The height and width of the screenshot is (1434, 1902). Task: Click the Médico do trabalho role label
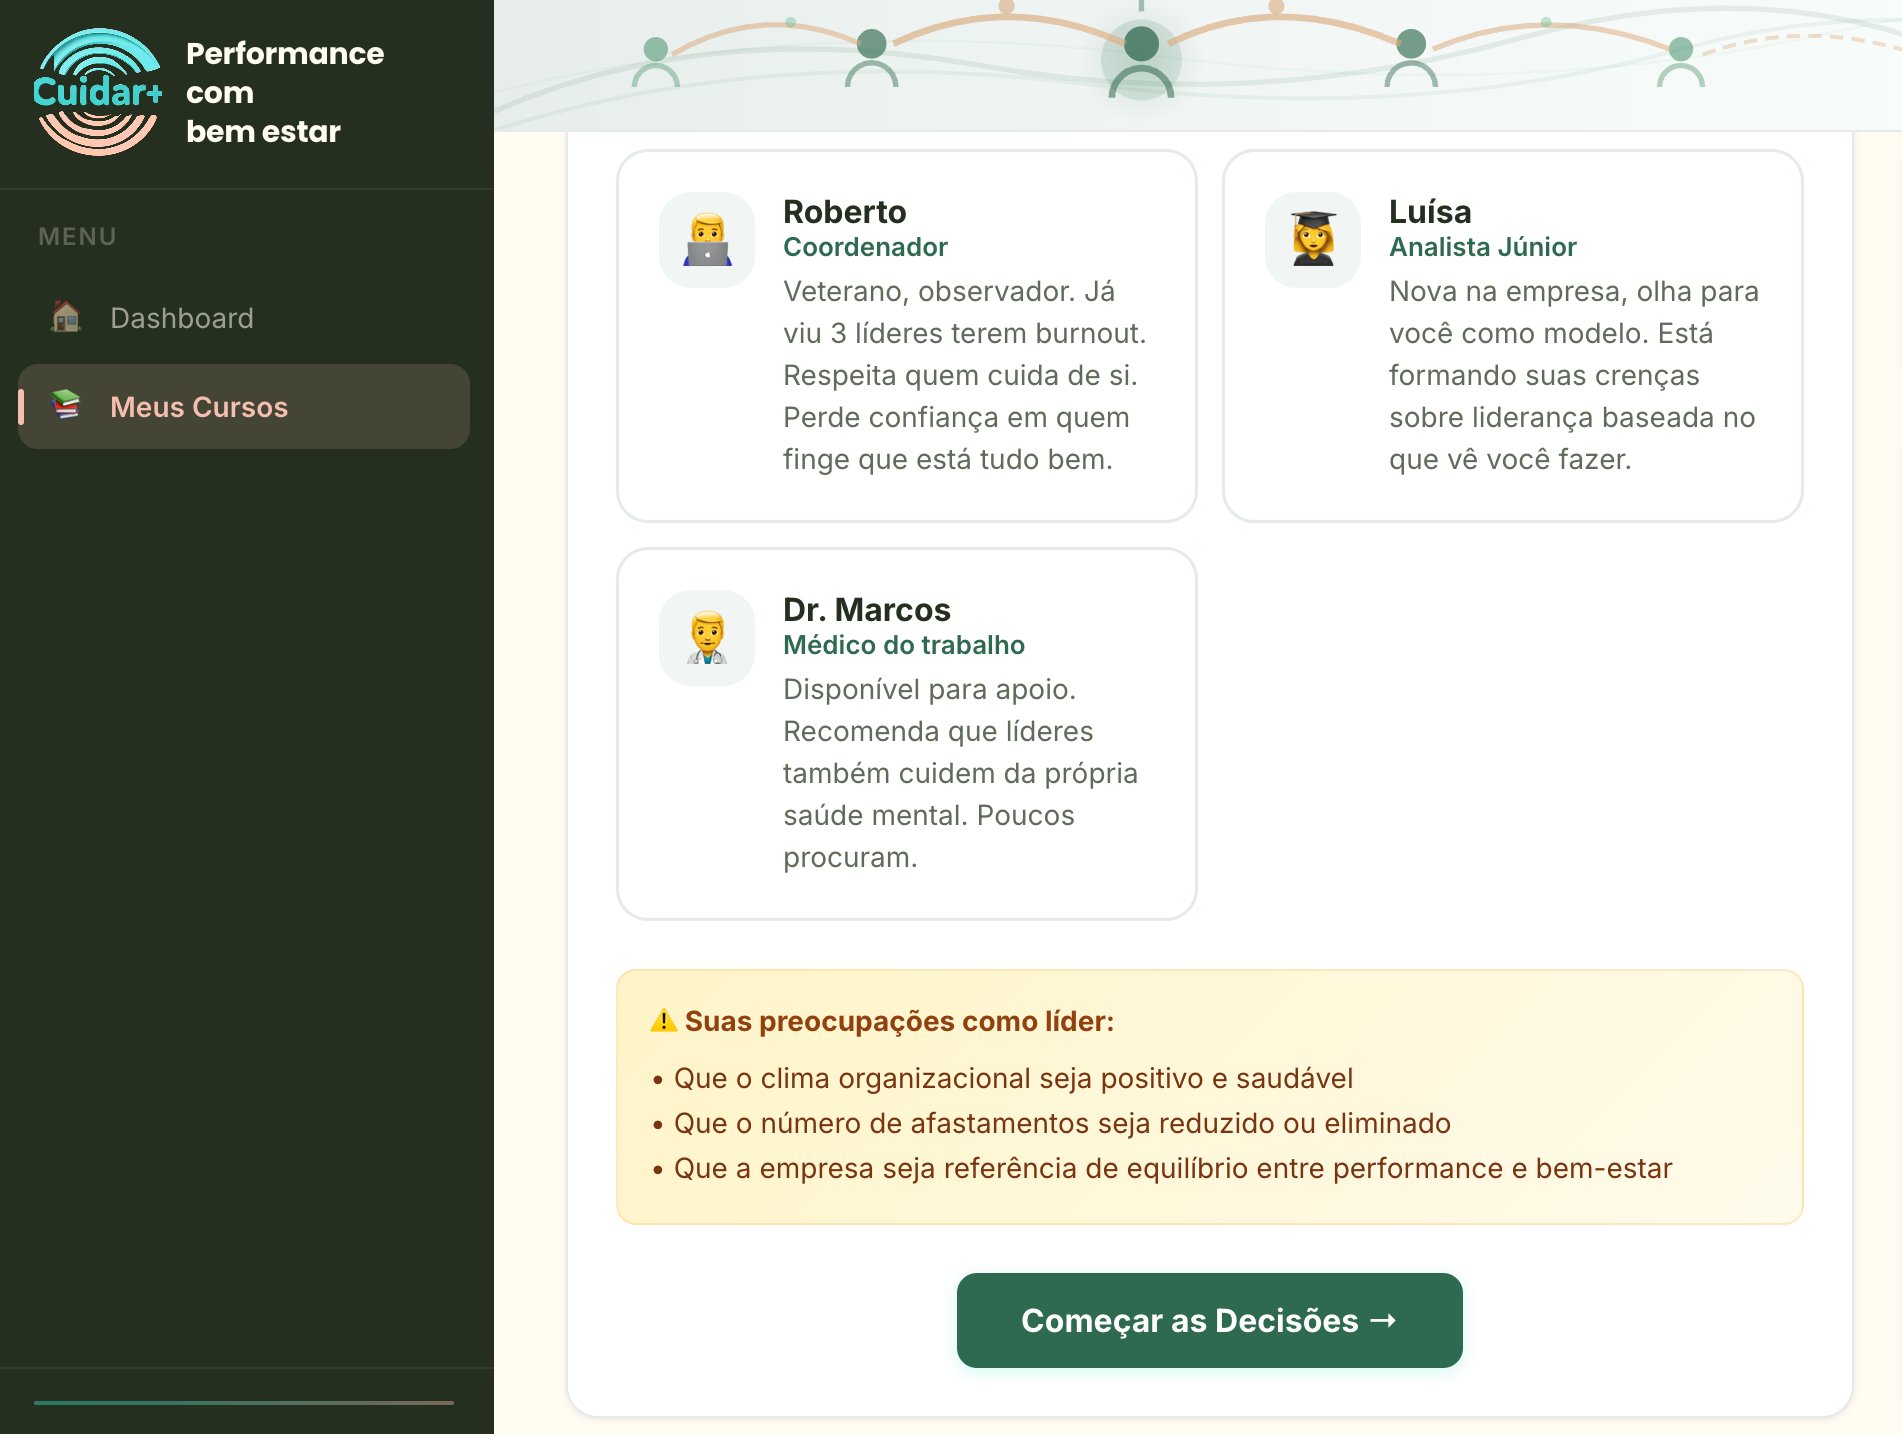click(903, 645)
